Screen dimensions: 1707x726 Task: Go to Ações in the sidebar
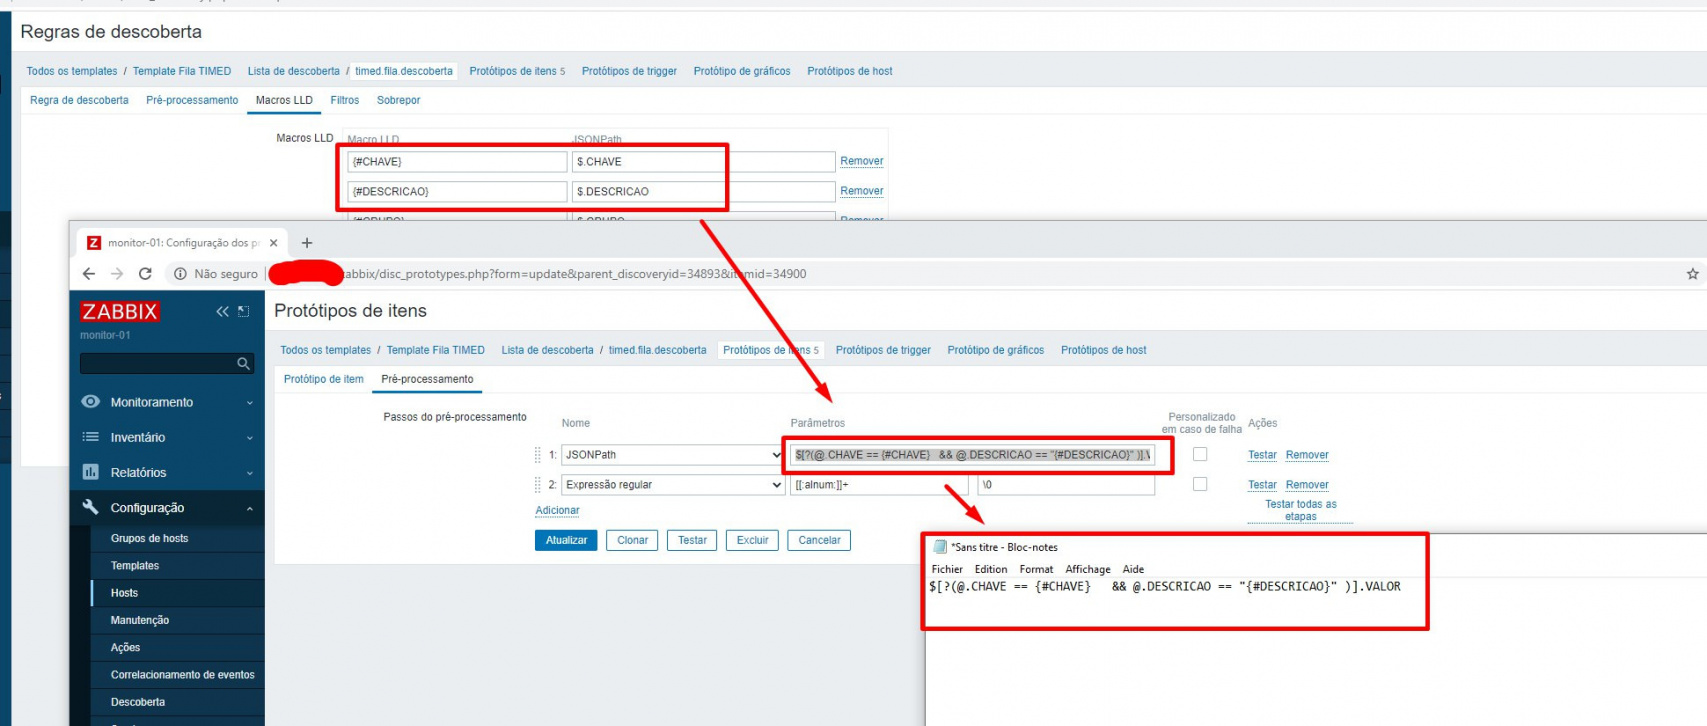pos(125,648)
